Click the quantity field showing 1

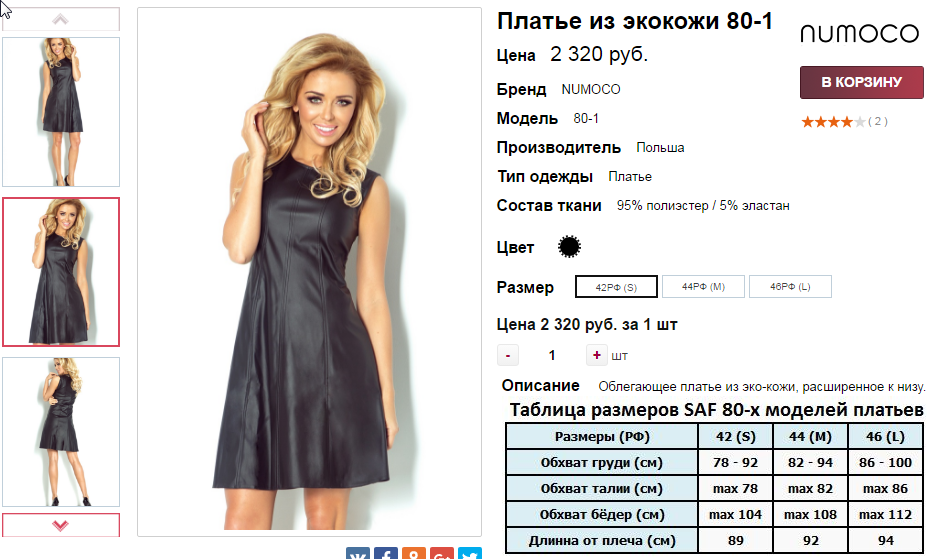tap(552, 355)
